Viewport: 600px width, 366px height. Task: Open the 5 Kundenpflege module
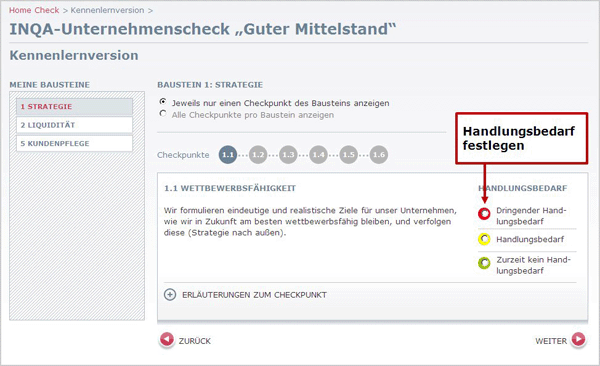click(x=75, y=144)
